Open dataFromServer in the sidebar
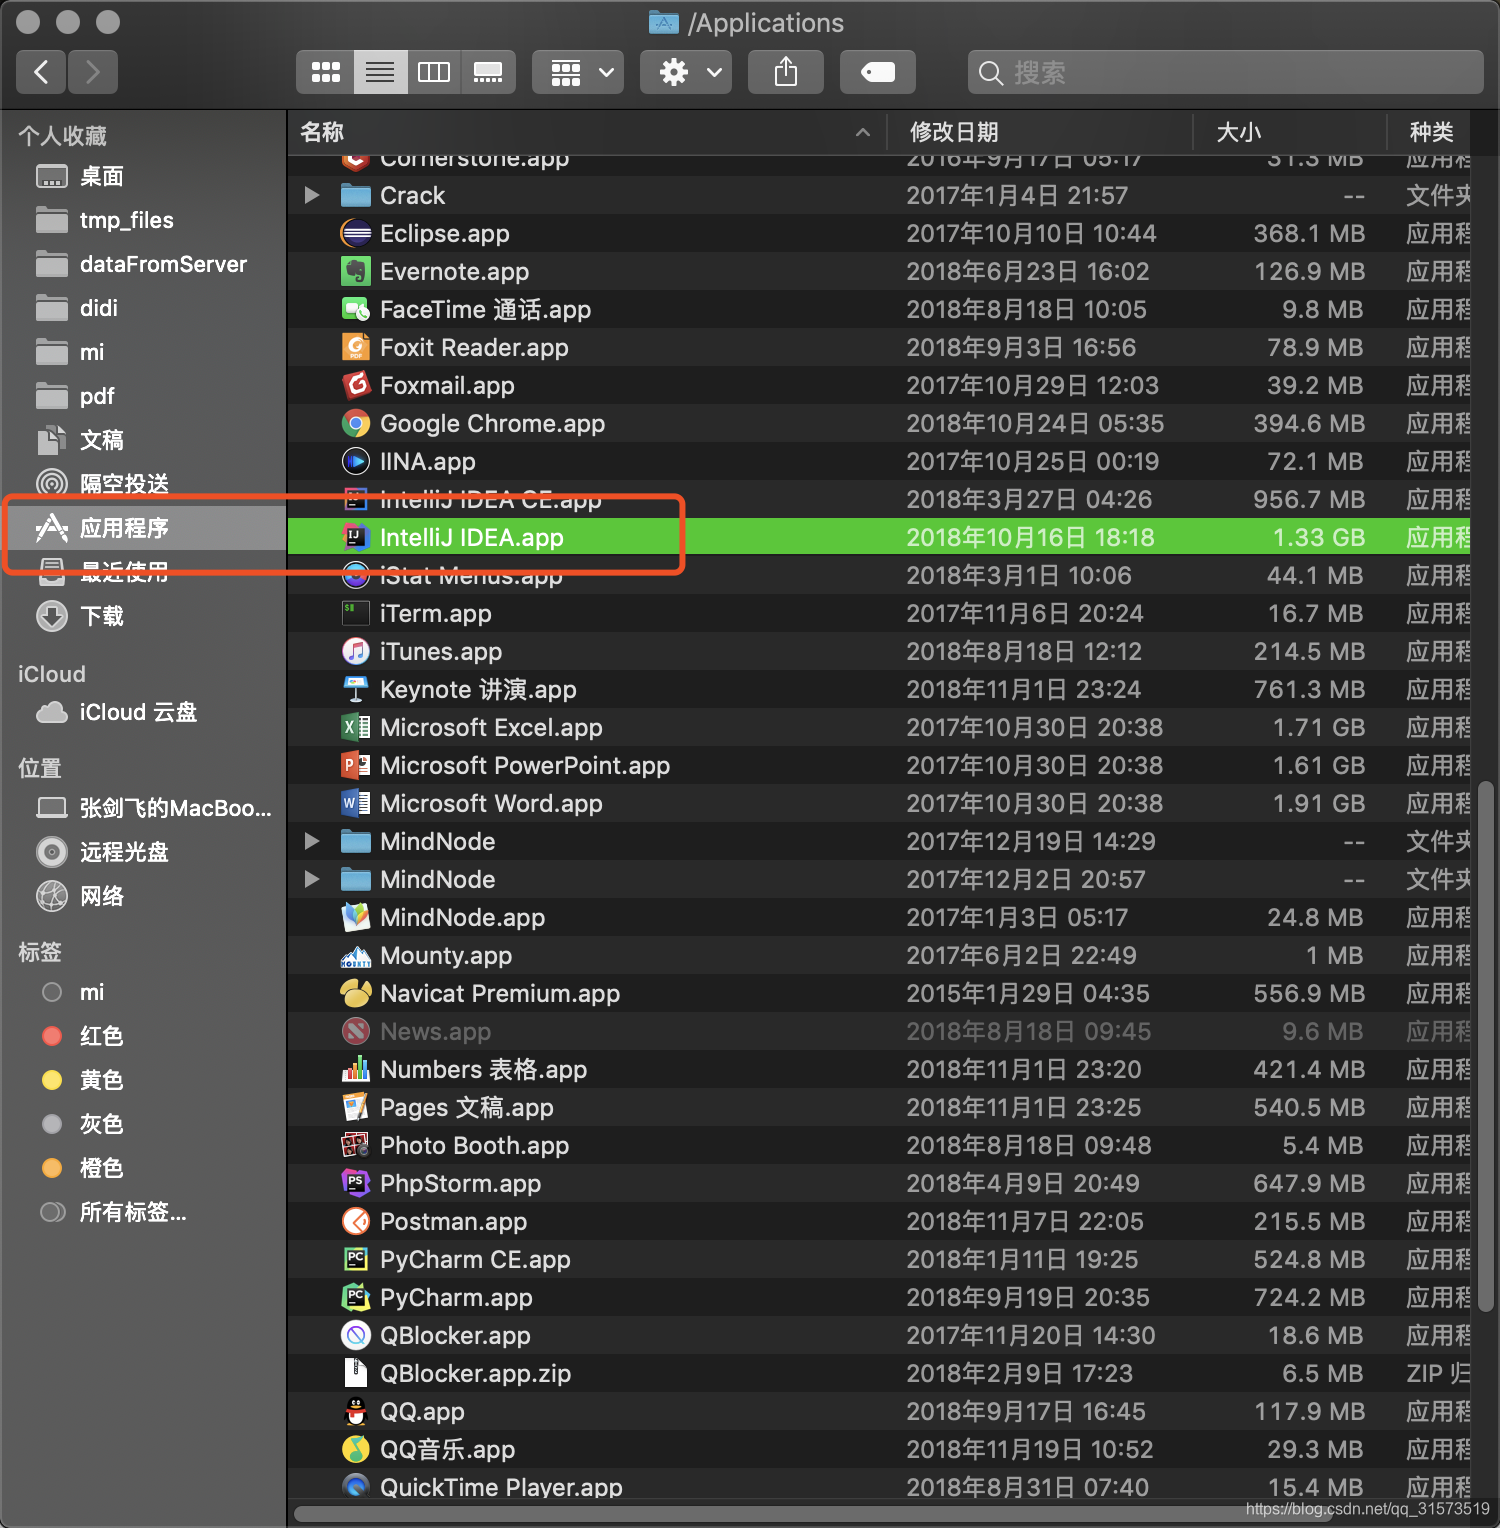This screenshot has width=1500, height=1528. (x=145, y=264)
